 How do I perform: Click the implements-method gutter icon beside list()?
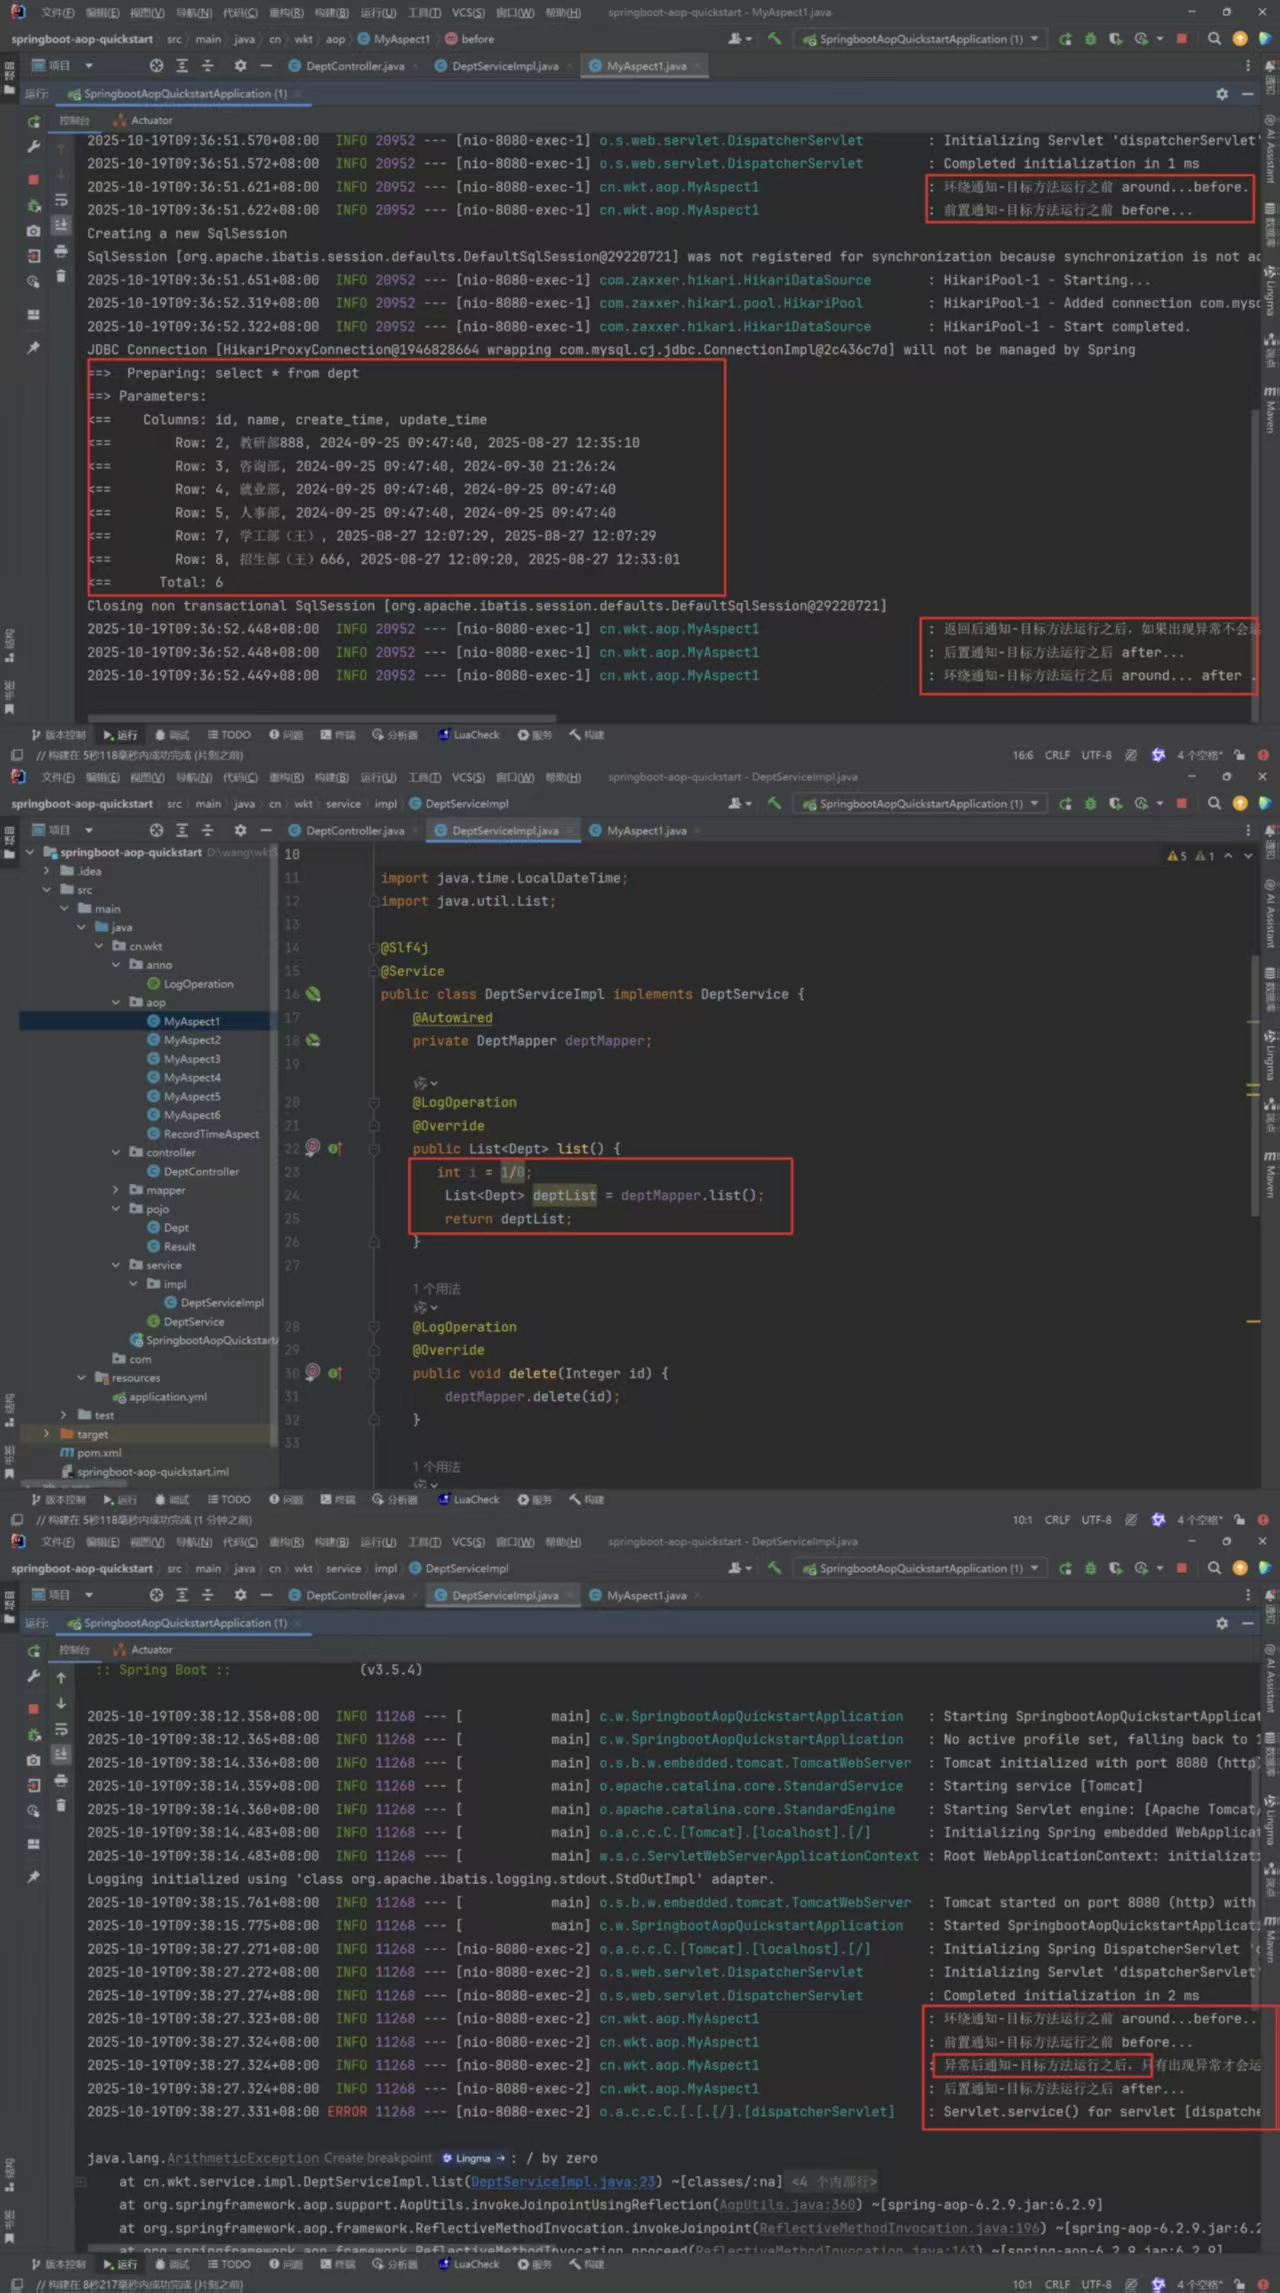point(335,1149)
